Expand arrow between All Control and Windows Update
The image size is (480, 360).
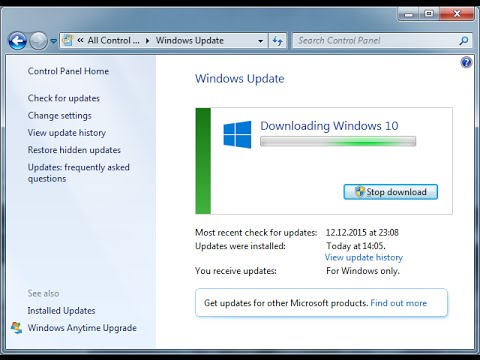(x=147, y=41)
